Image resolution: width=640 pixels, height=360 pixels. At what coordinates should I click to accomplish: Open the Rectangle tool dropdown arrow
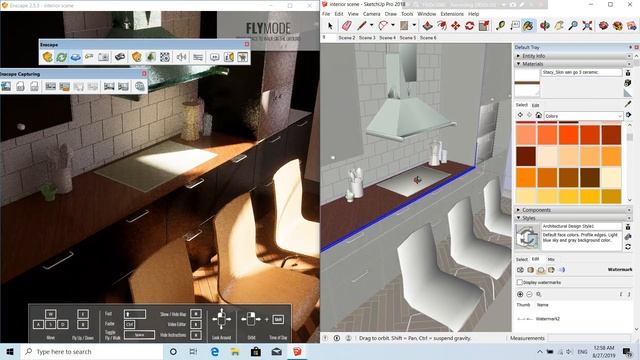414,26
